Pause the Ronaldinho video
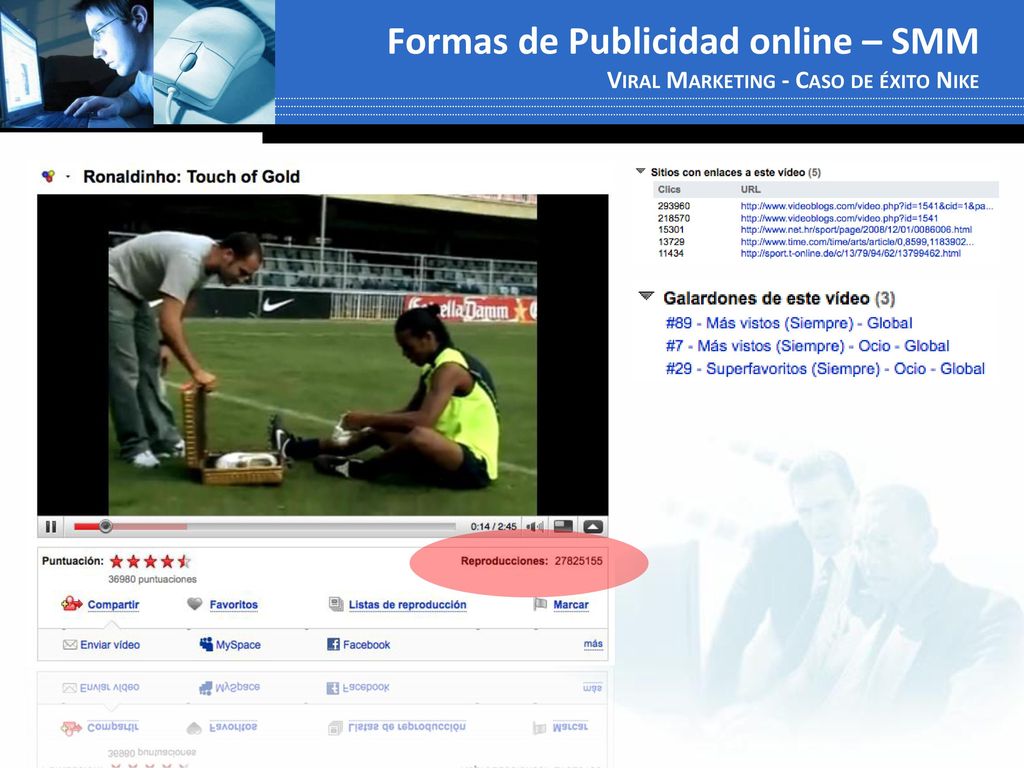The height and width of the screenshot is (768, 1024). 51,526
